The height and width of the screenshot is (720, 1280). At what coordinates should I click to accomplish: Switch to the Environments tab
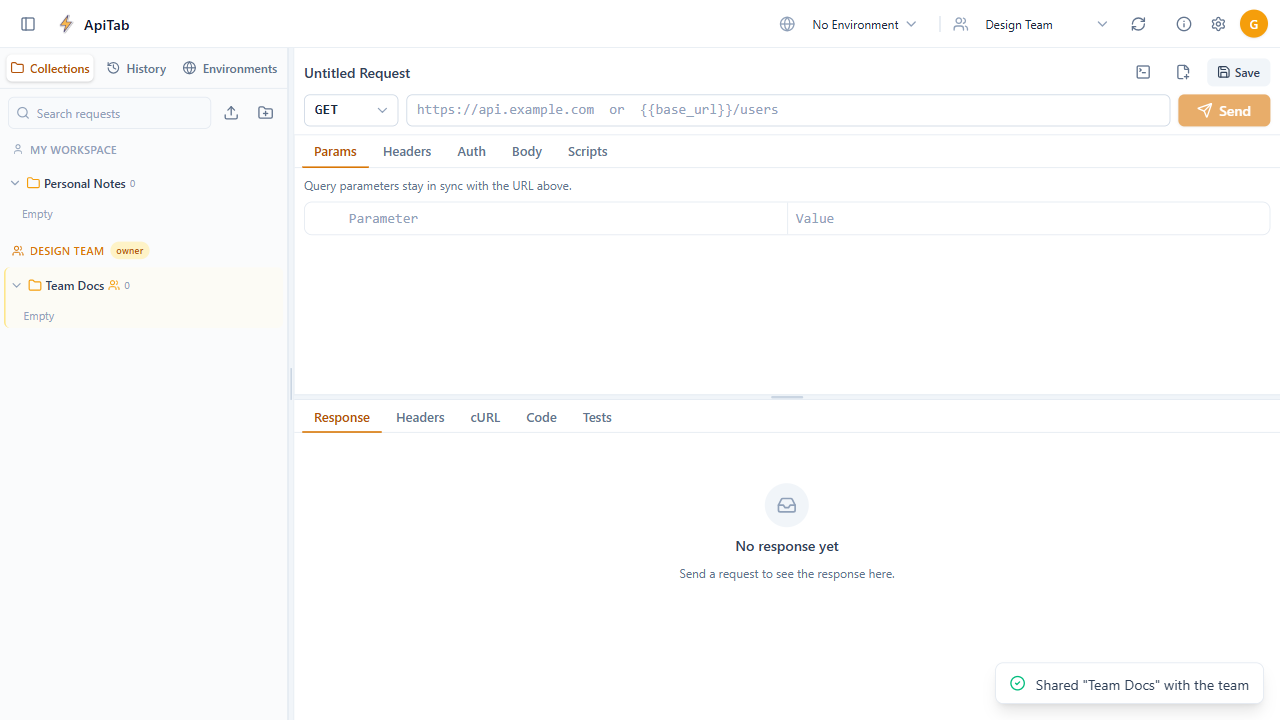(230, 68)
